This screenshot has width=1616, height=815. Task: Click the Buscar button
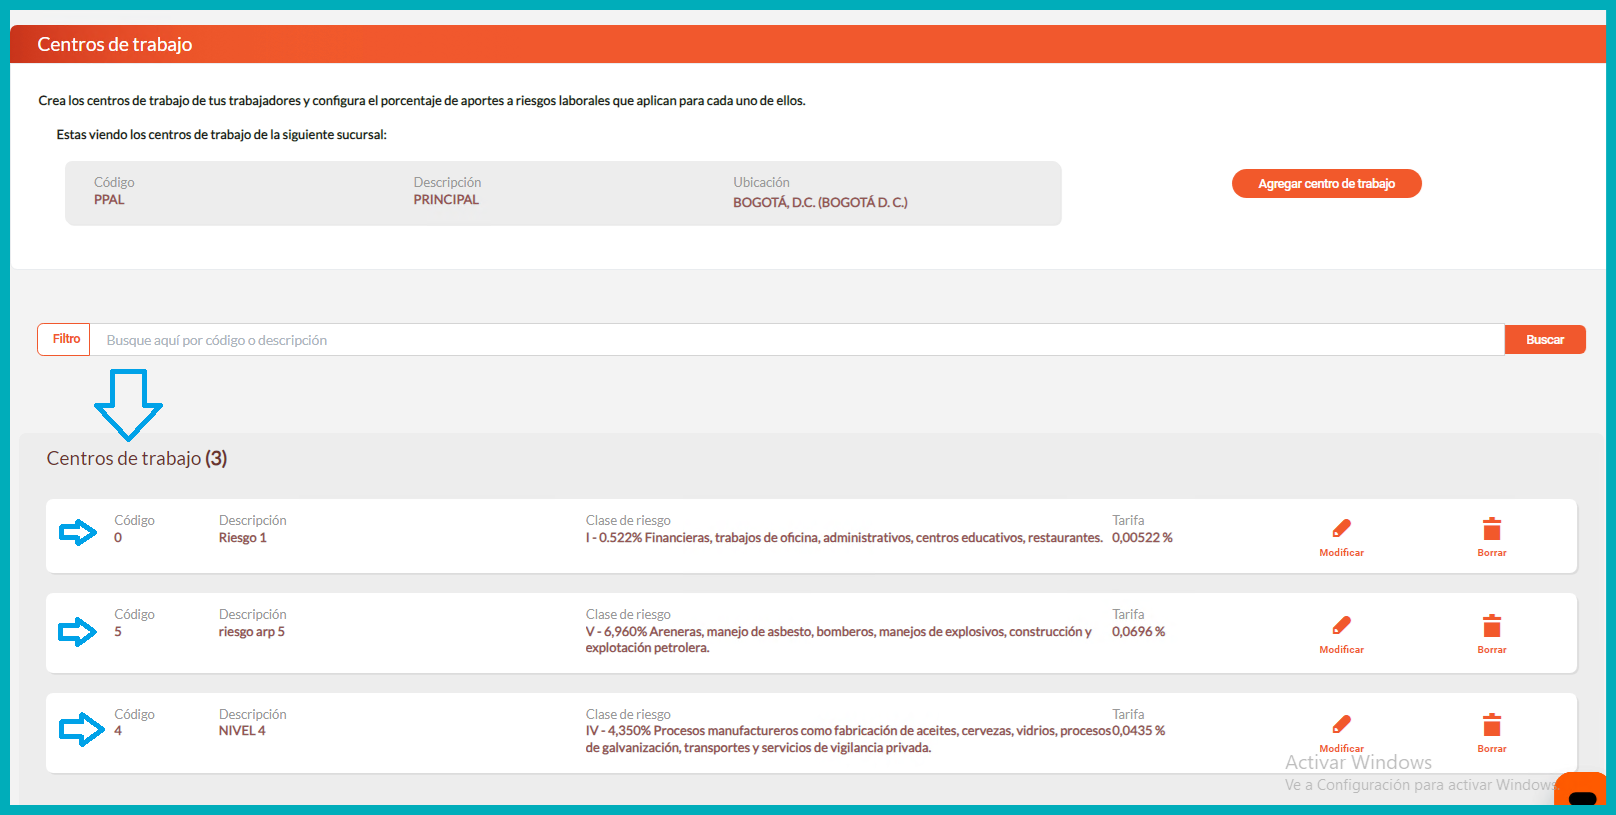(1544, 340)
